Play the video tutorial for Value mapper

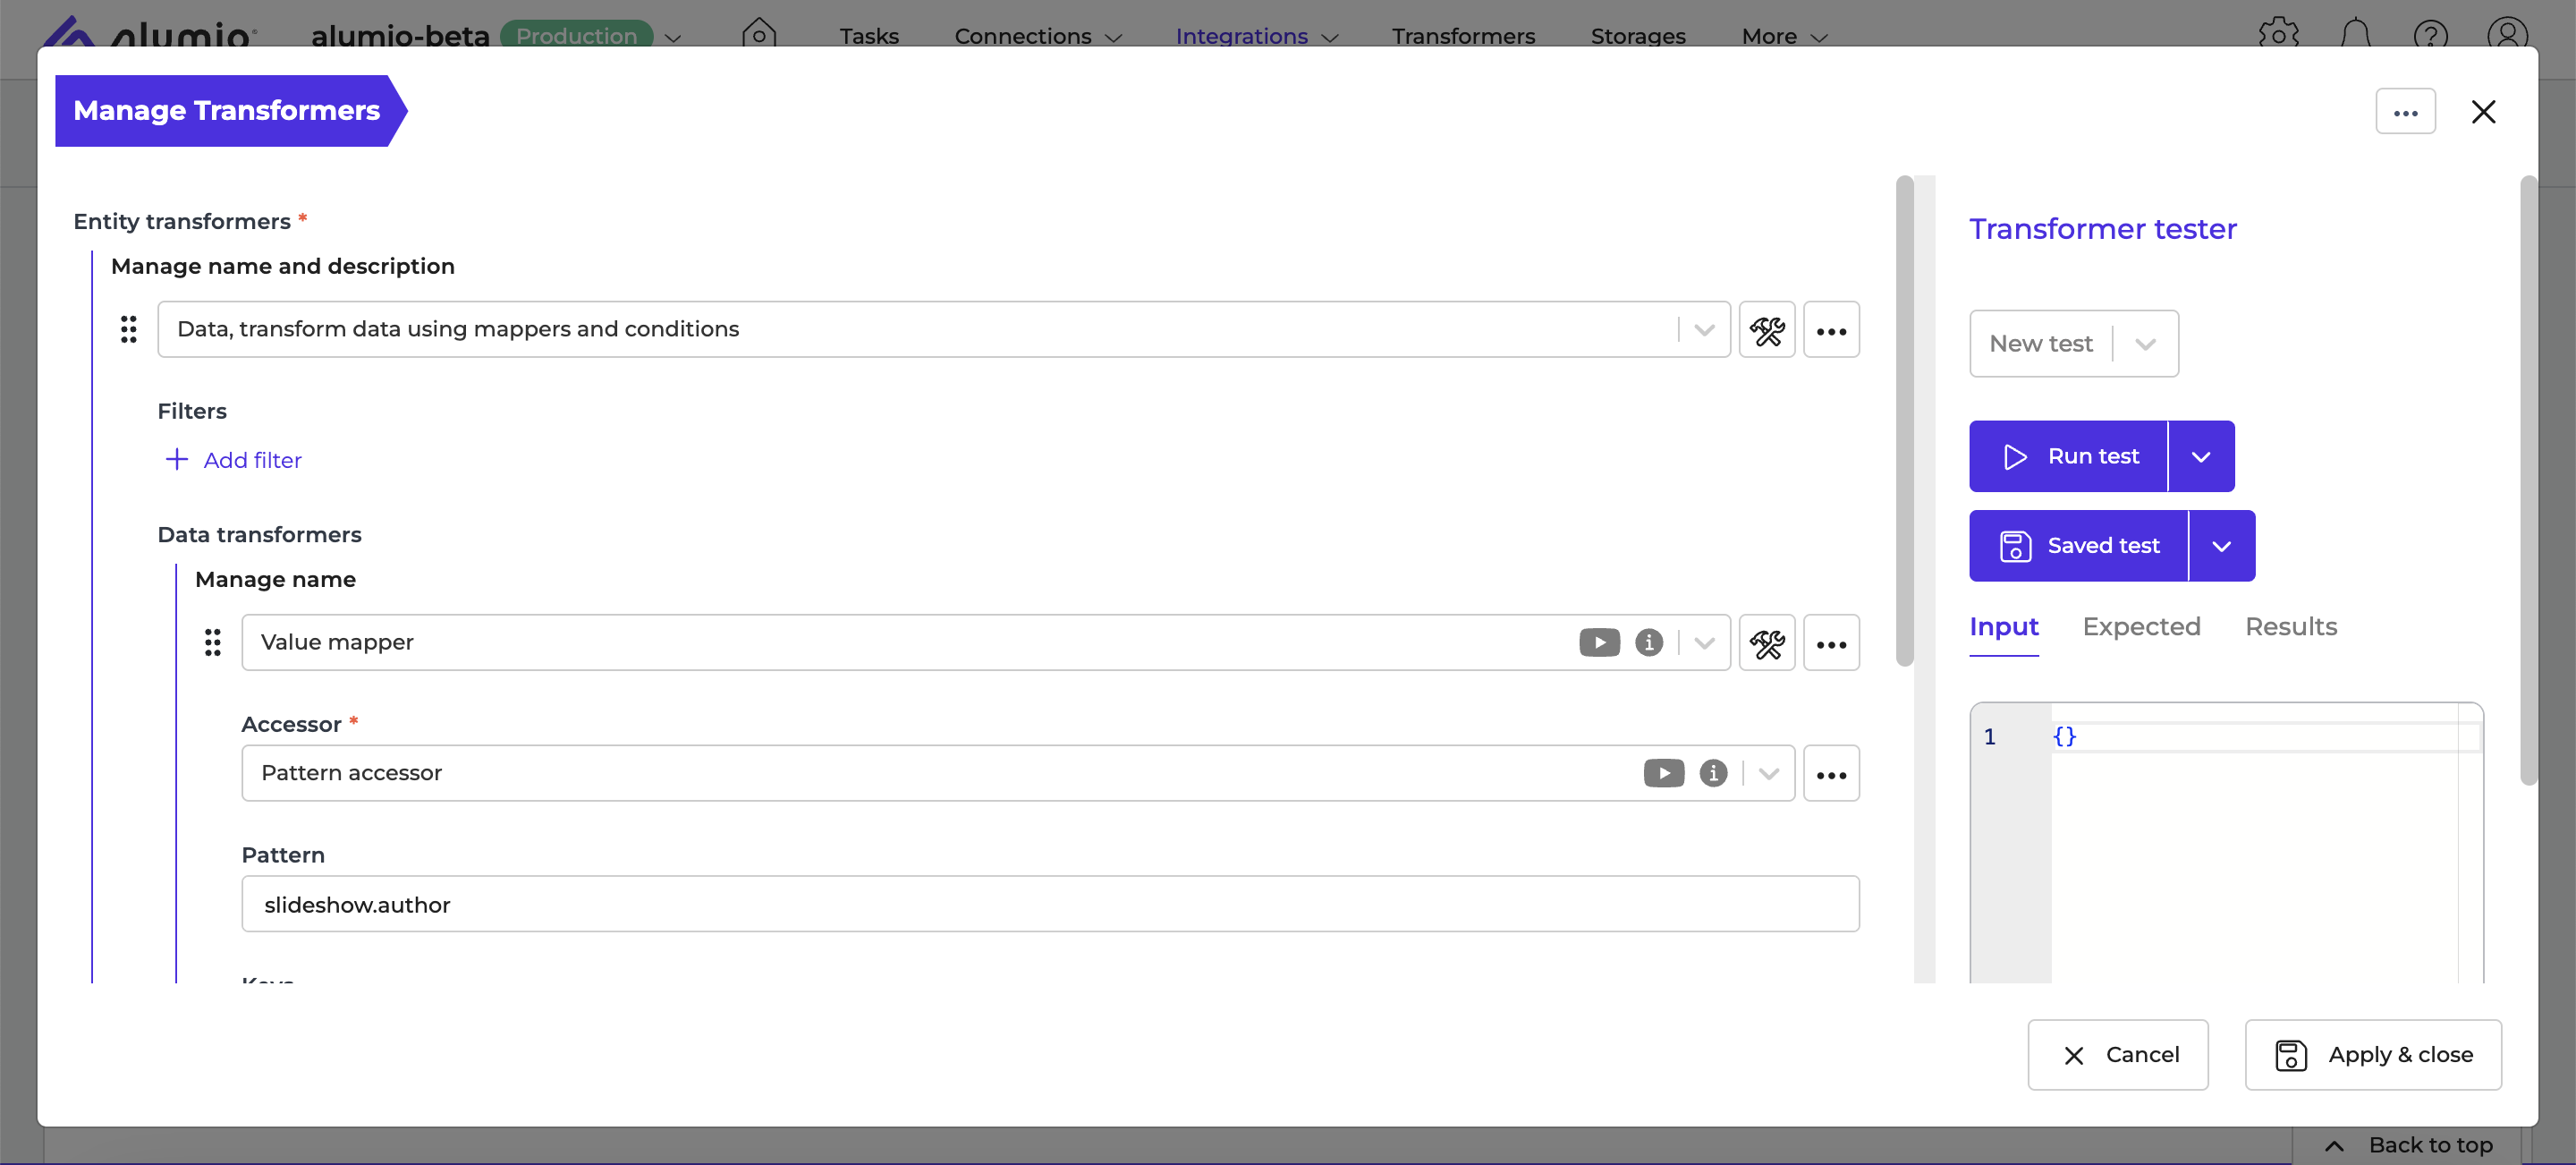coord(1599,642)
